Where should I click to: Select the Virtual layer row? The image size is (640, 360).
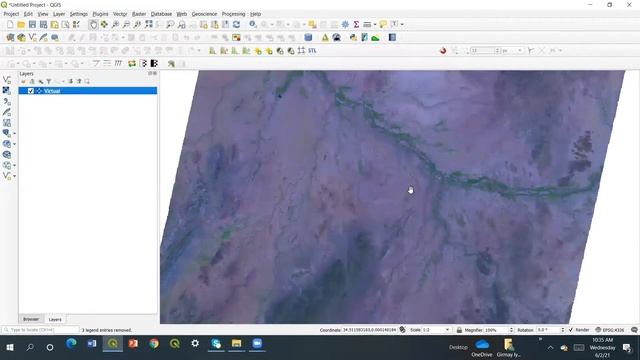(88, 91)
